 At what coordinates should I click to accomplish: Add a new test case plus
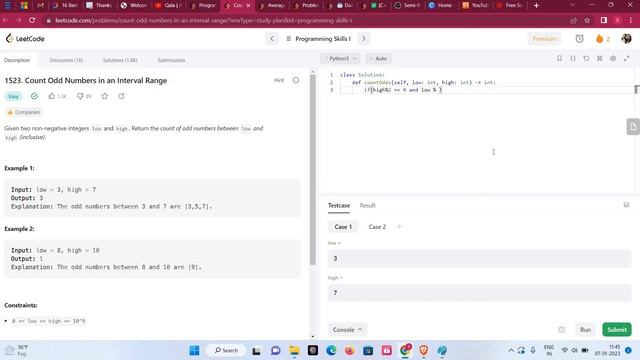point(400,227)
